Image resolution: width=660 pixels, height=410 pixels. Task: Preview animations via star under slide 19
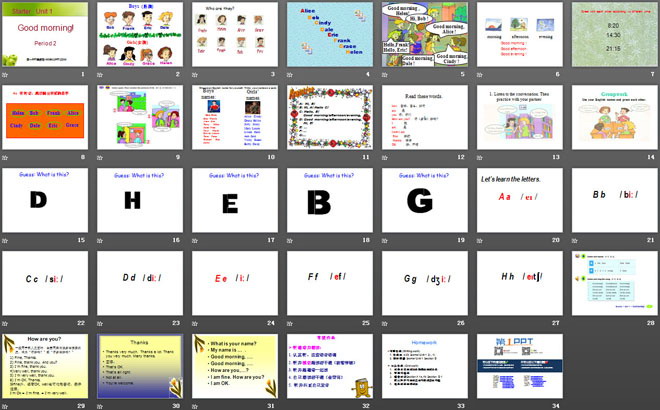coord(385,241)
